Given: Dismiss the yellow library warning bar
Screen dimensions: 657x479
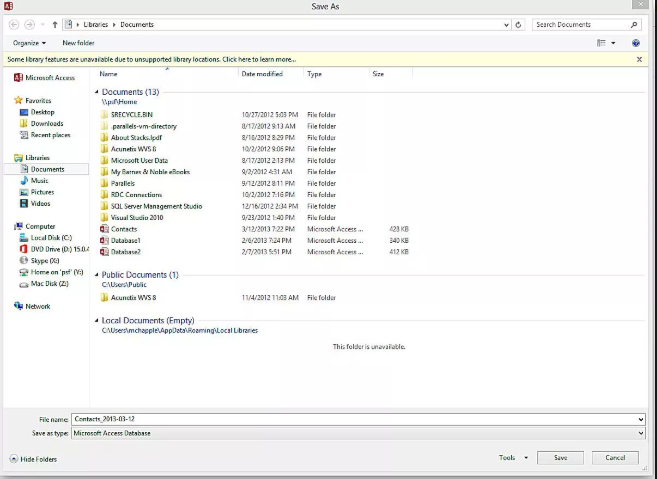Looking at the screenshot, I should point(639,60).
